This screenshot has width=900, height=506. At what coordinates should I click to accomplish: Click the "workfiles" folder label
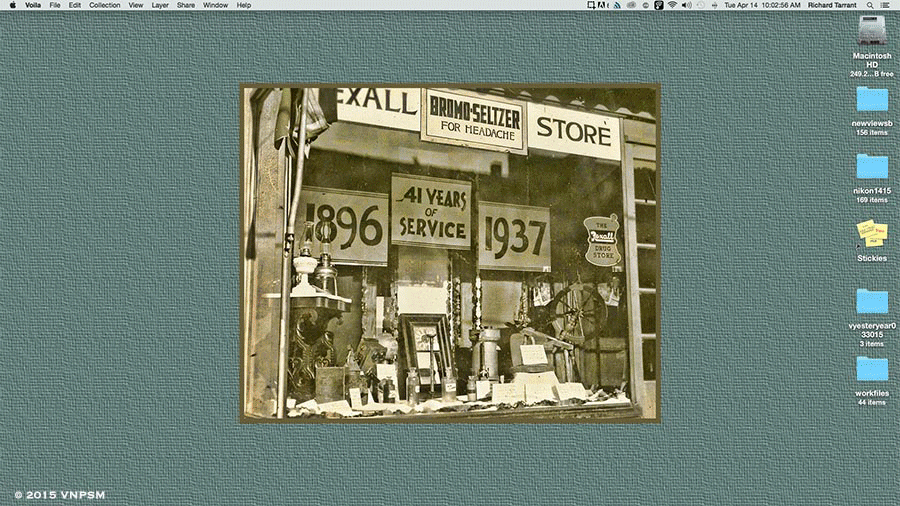point(872,394)
